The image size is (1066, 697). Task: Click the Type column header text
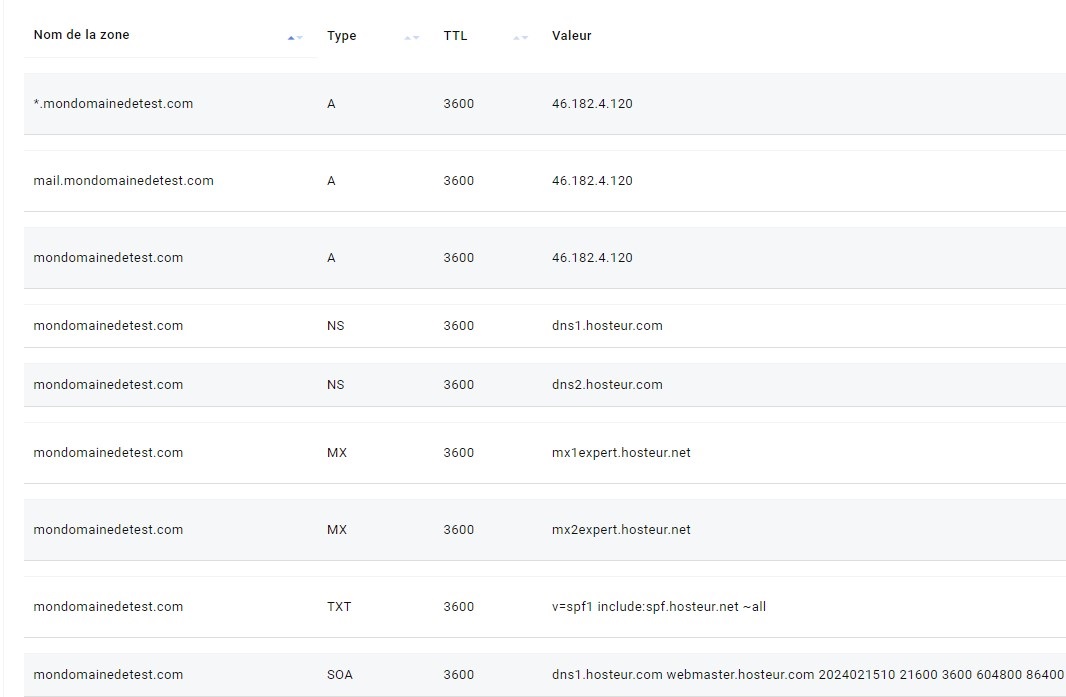341,35
